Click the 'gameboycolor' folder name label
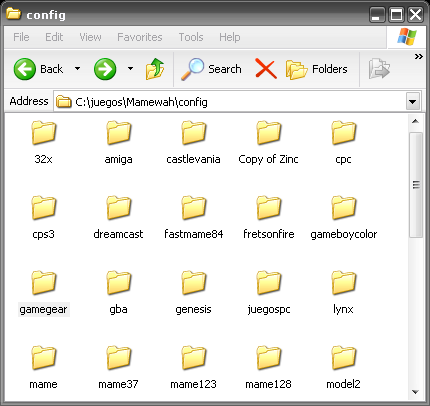 tap(344, 234)
